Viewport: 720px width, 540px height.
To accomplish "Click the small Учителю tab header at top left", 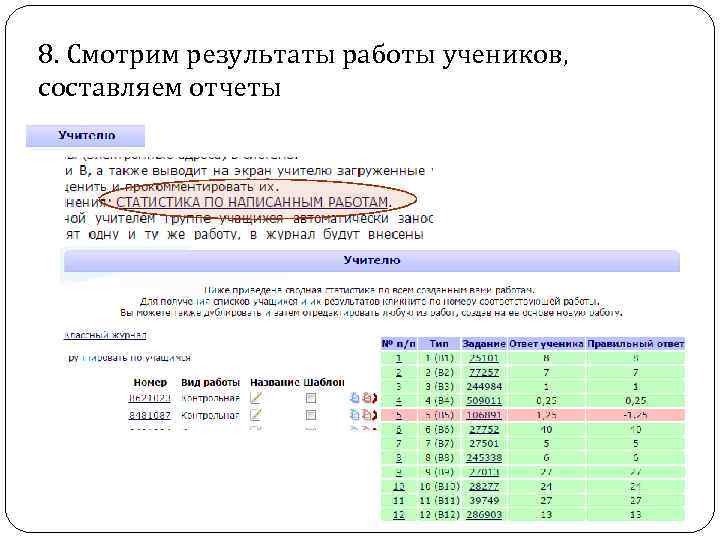I will (86, 136).
